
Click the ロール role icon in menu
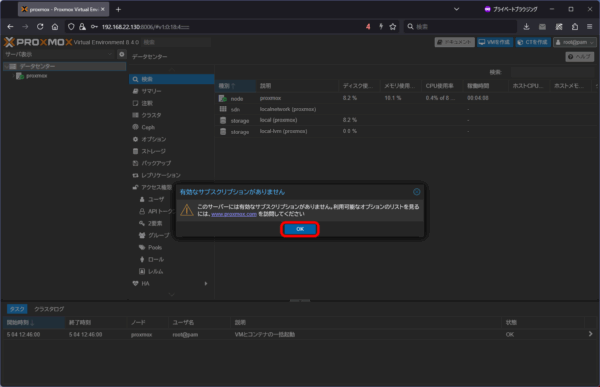tap(142, 259)
